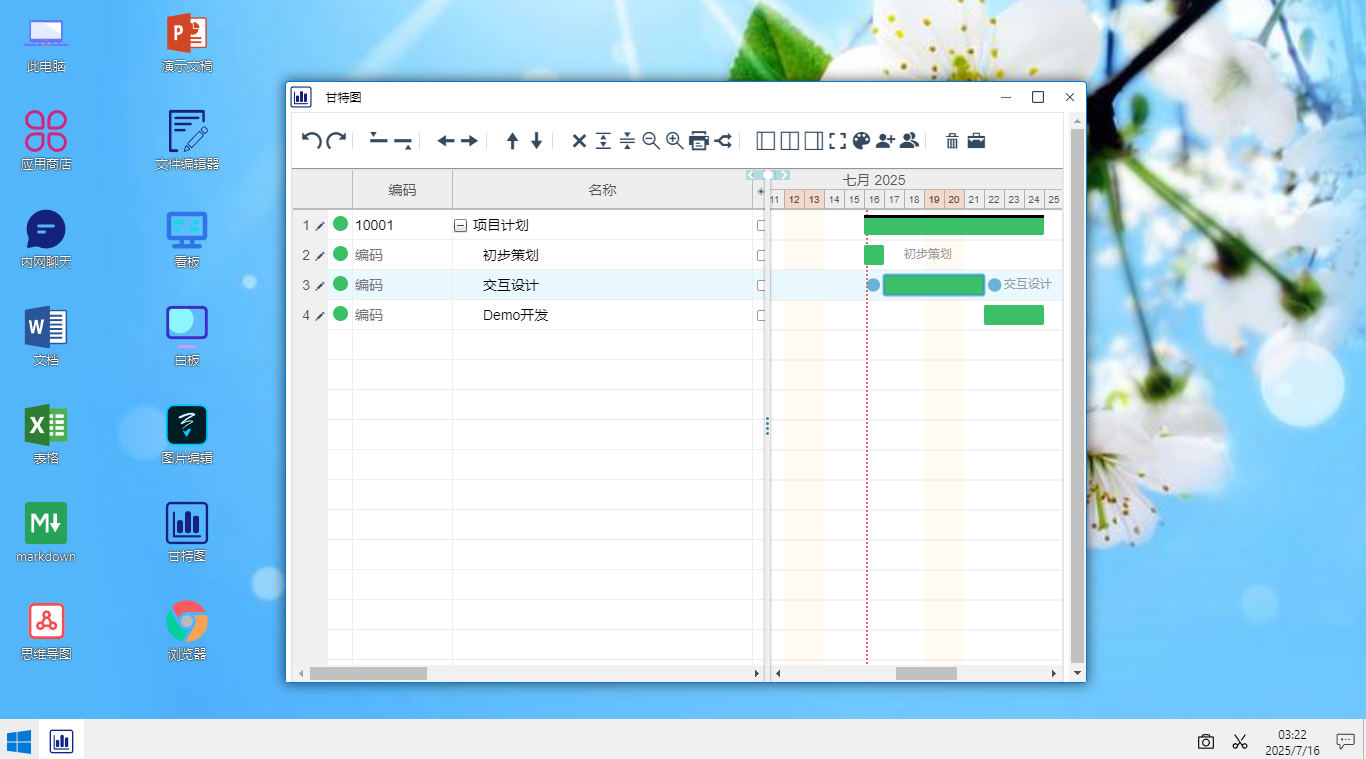Click right arrow of the task grid scrollbar

click(756, 674)
